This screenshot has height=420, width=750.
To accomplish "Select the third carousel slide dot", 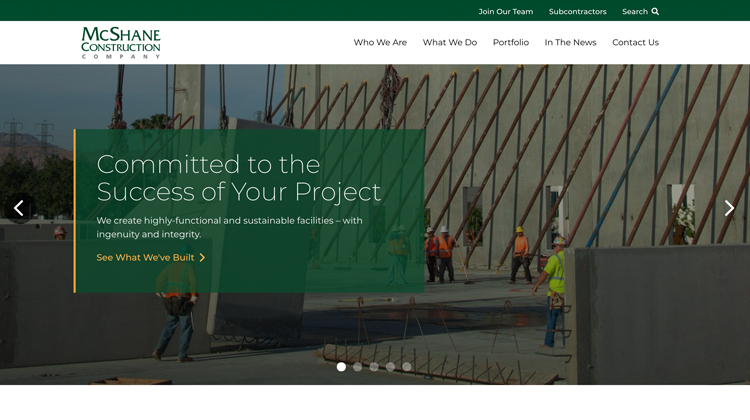I will [374, 366].
